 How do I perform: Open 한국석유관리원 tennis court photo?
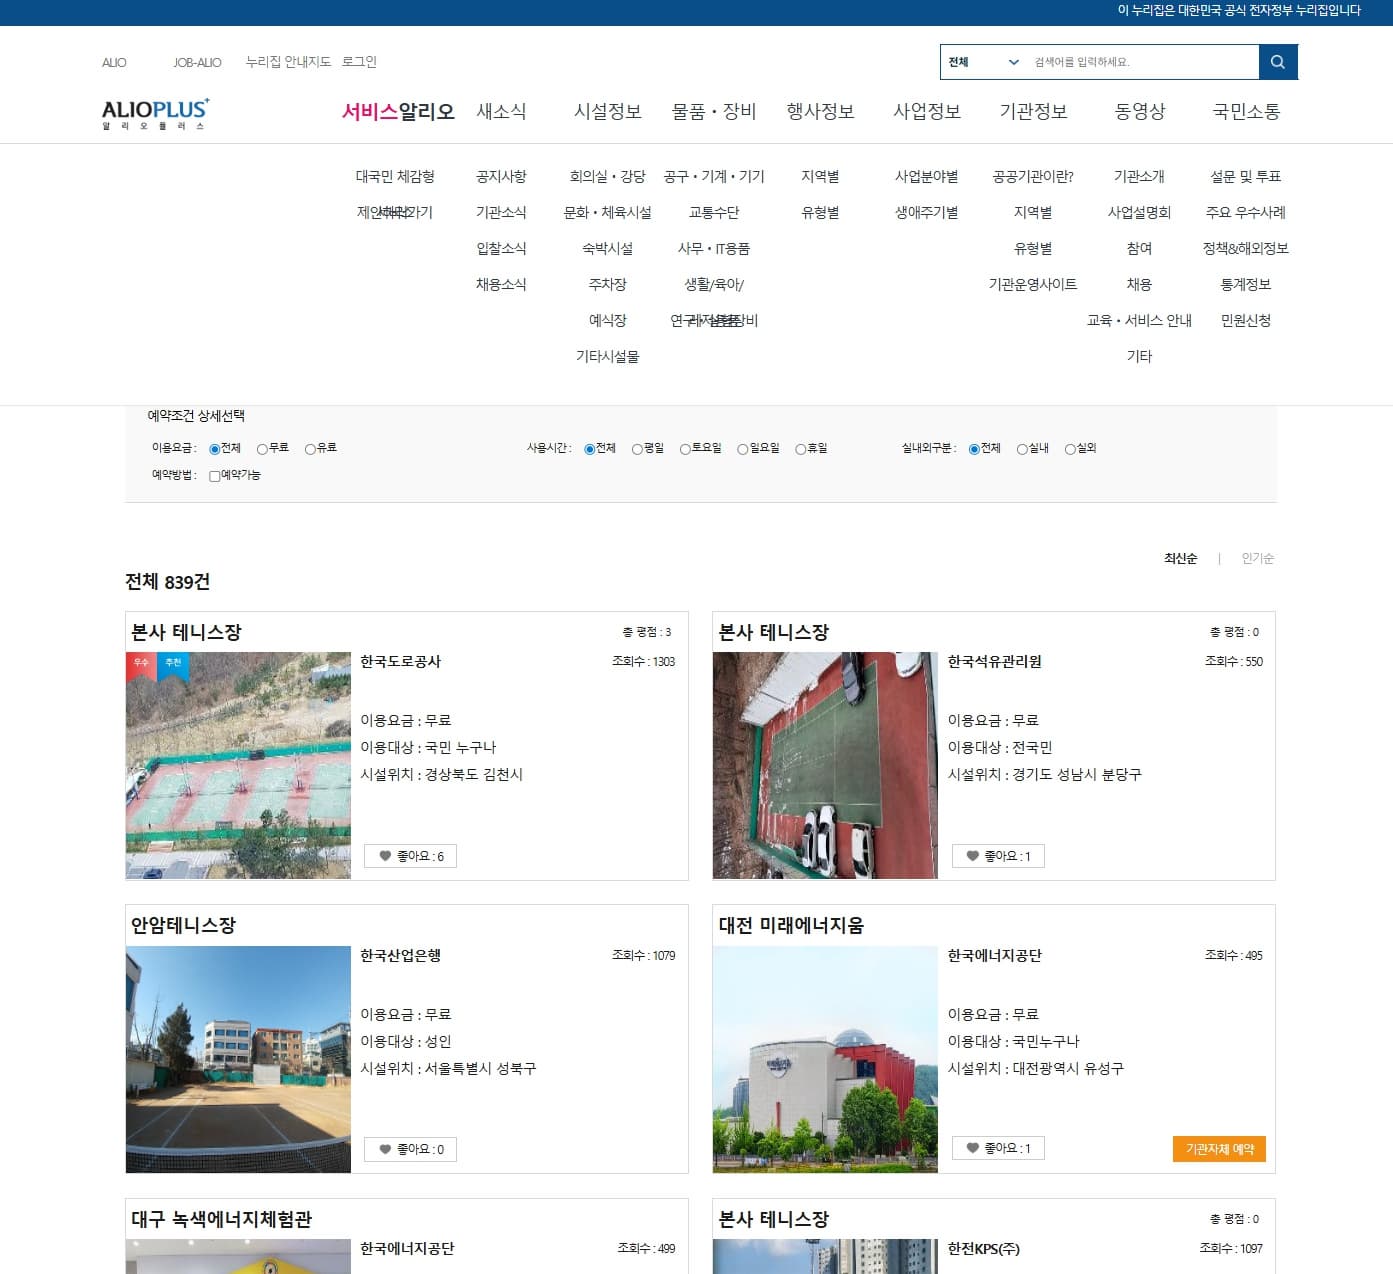(x=825, y=765)
